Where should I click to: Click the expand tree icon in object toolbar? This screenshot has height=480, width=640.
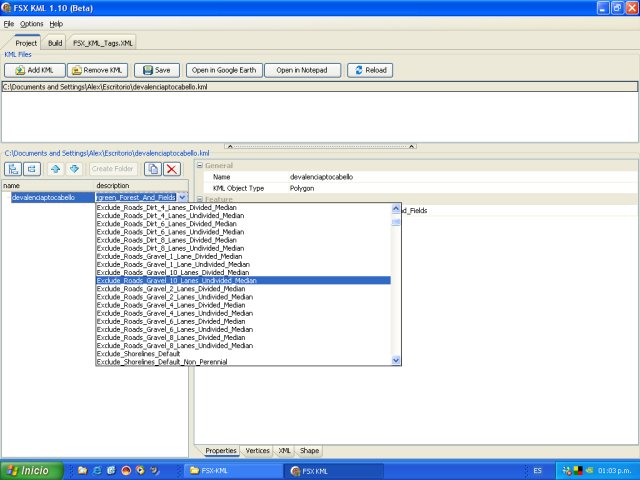13,169
